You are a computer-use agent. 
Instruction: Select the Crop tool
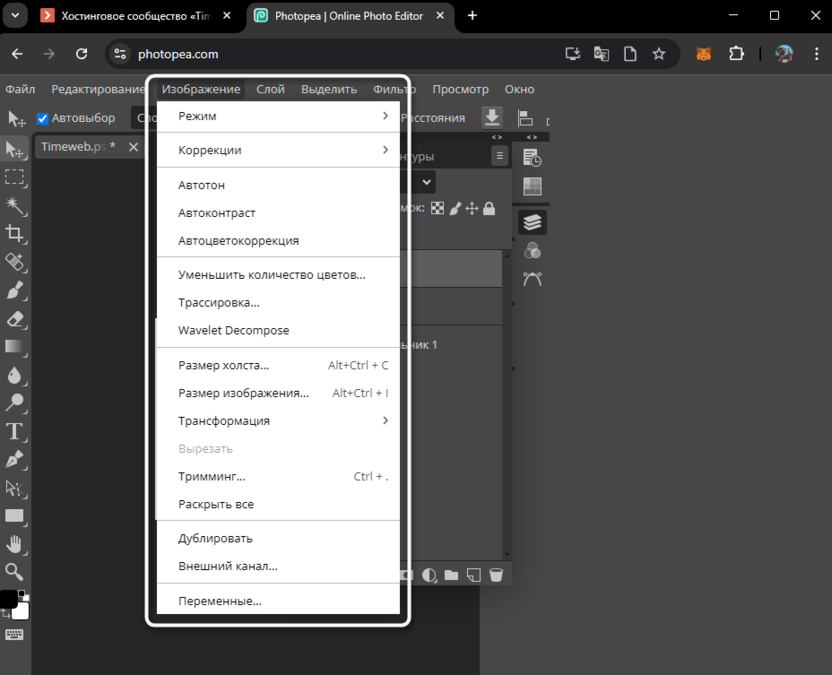pos(15,234)
